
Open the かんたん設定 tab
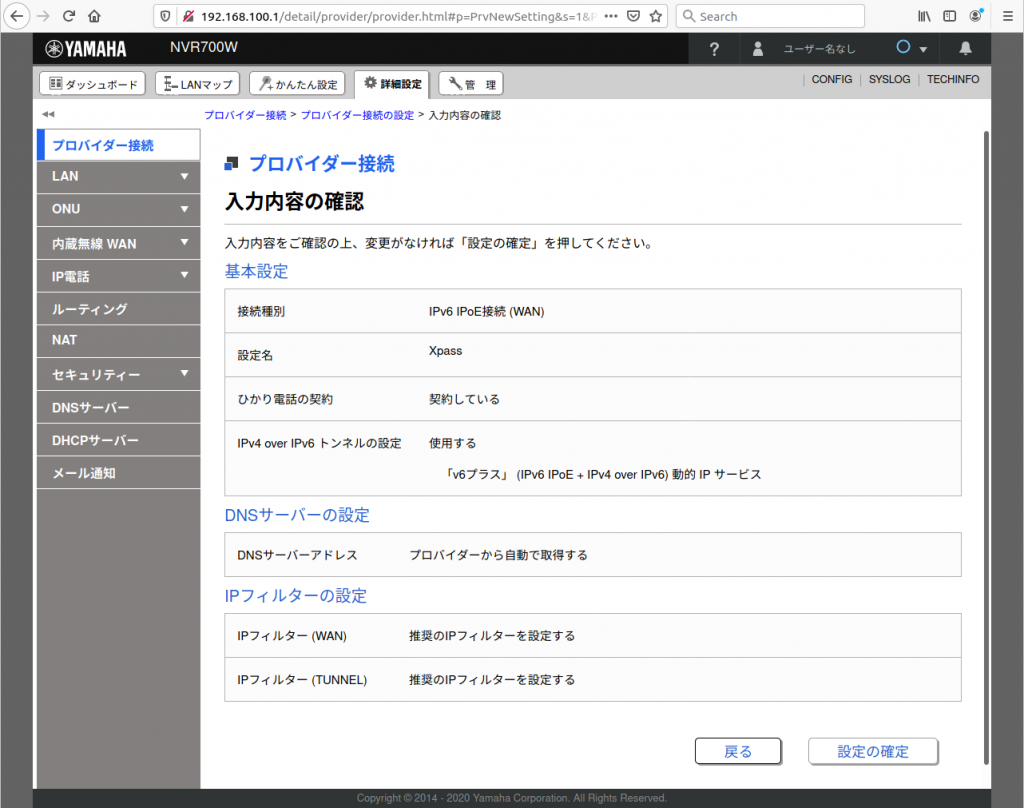point(297,84)
